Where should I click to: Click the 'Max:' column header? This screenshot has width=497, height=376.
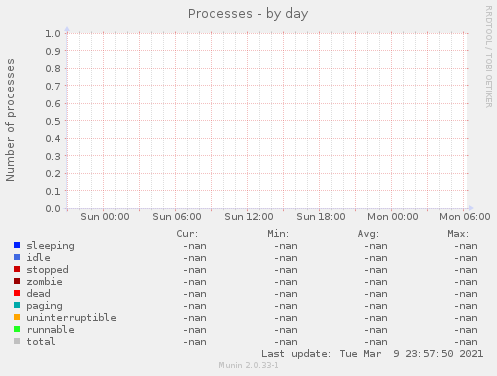coord(458,234)
